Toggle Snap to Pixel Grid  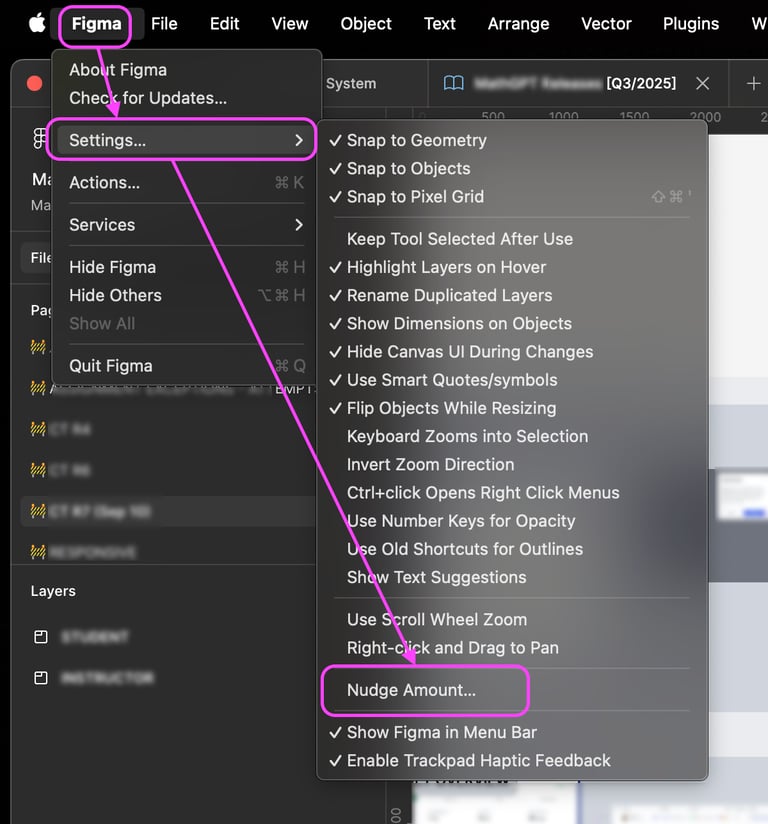click(x=512, y=197)
